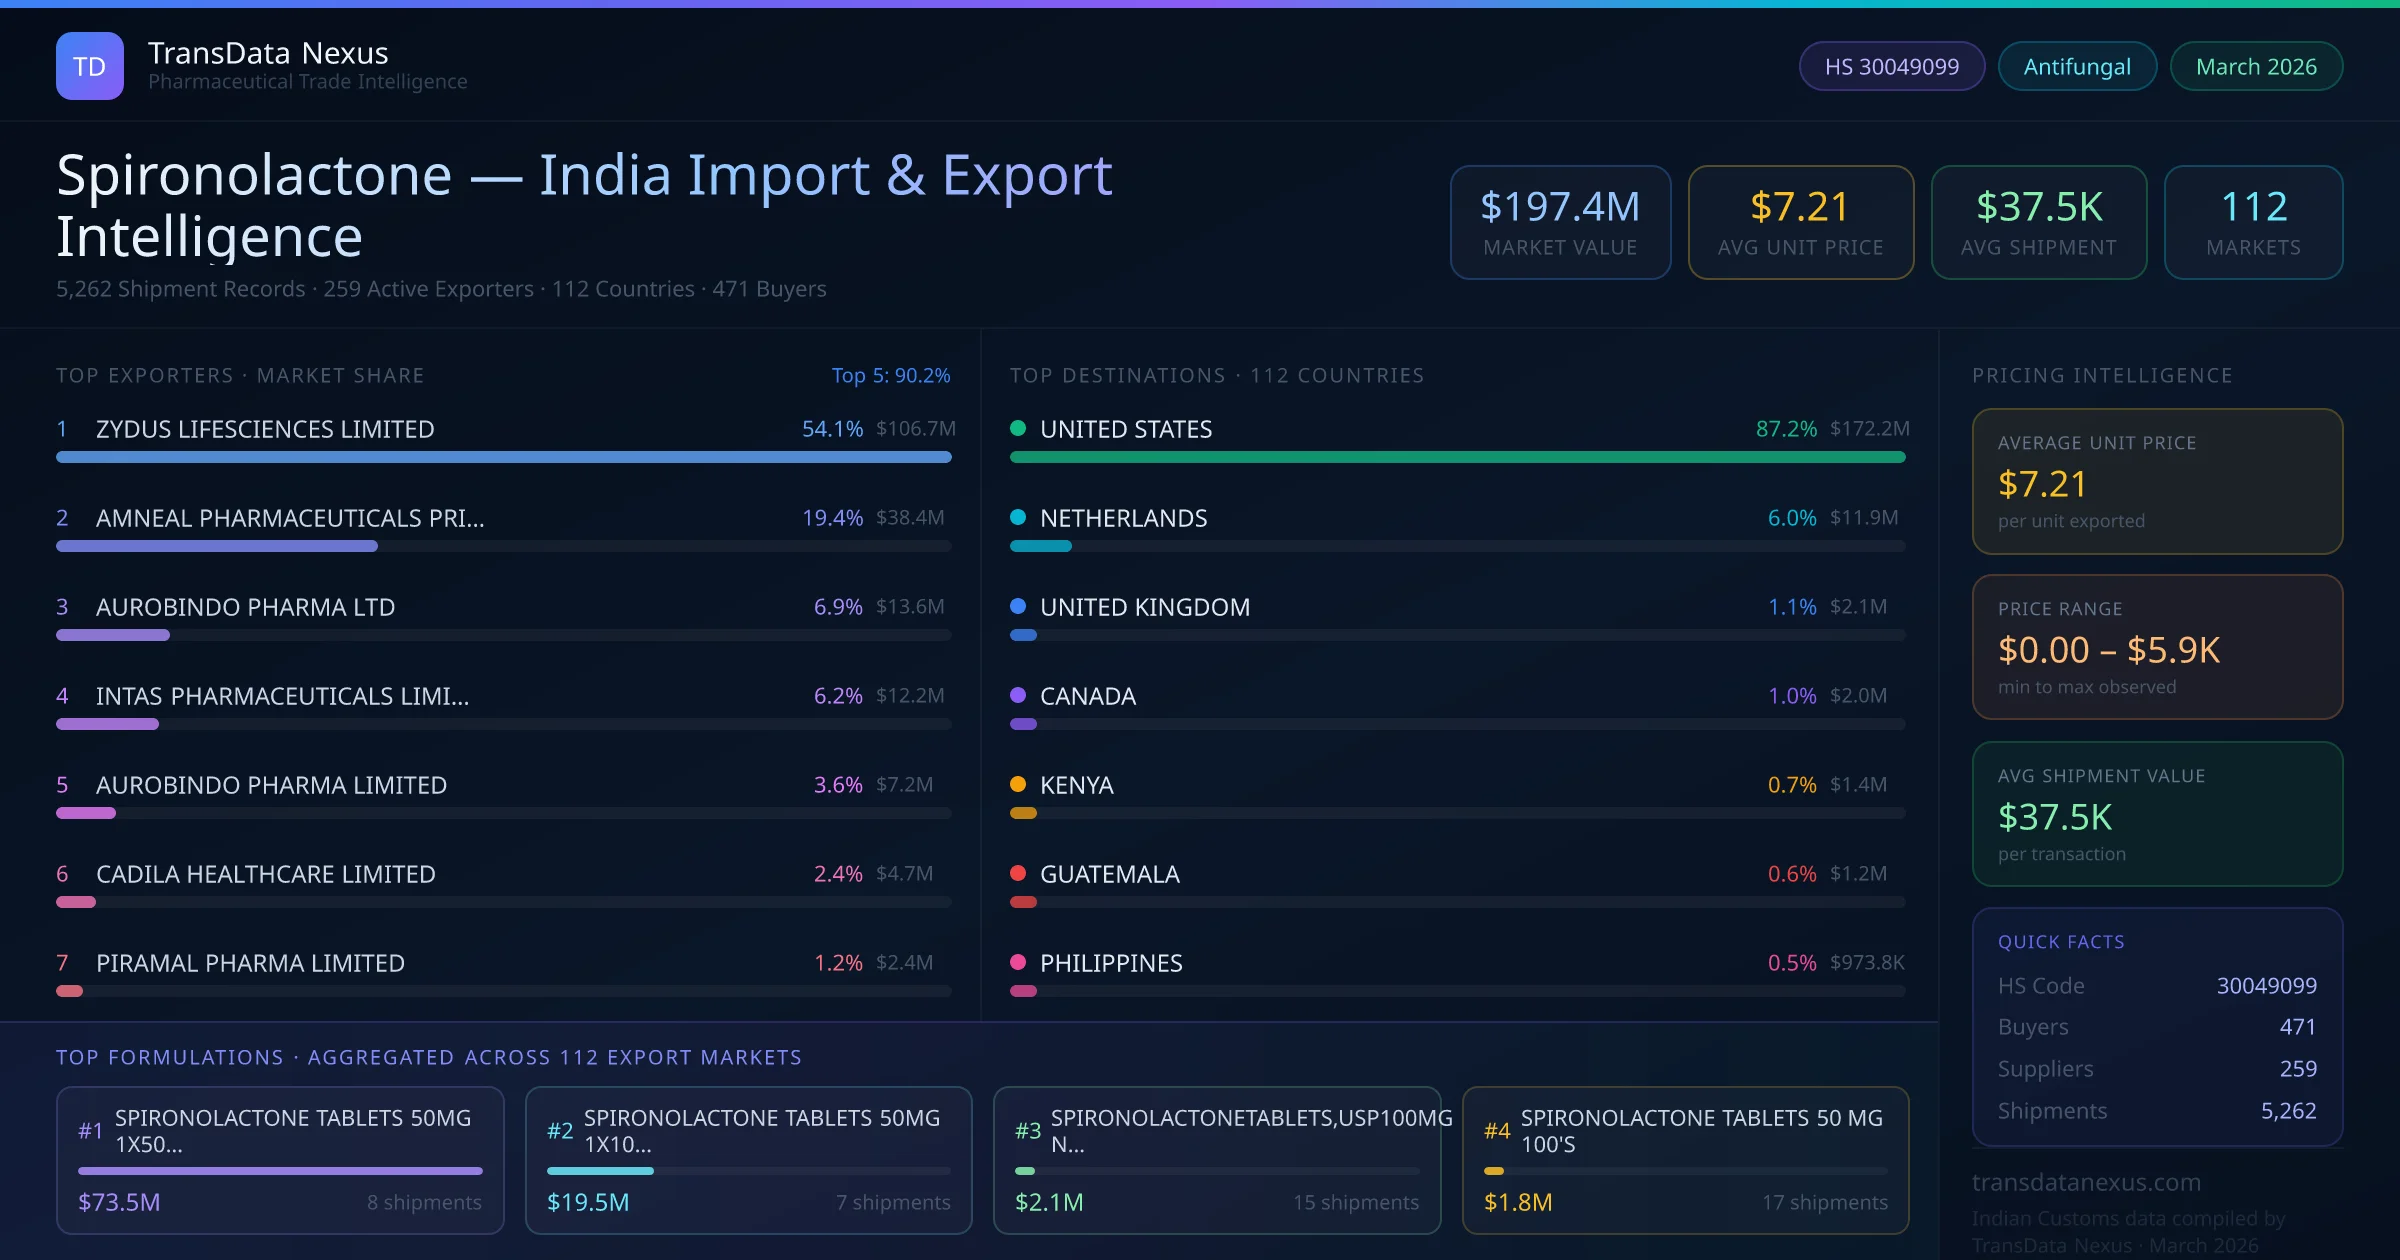2400x1260 pixels.
Task: Click the pink Philippines dot marker
Action: (x=1018, y=963)
